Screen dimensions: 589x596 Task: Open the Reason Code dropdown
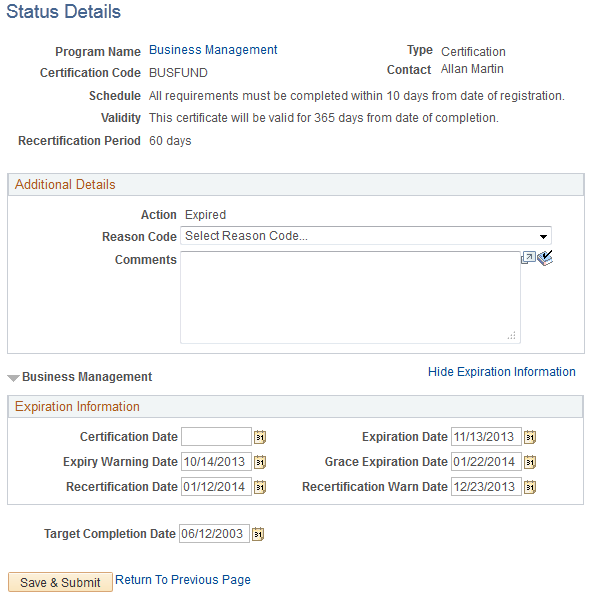click(366, 236)
